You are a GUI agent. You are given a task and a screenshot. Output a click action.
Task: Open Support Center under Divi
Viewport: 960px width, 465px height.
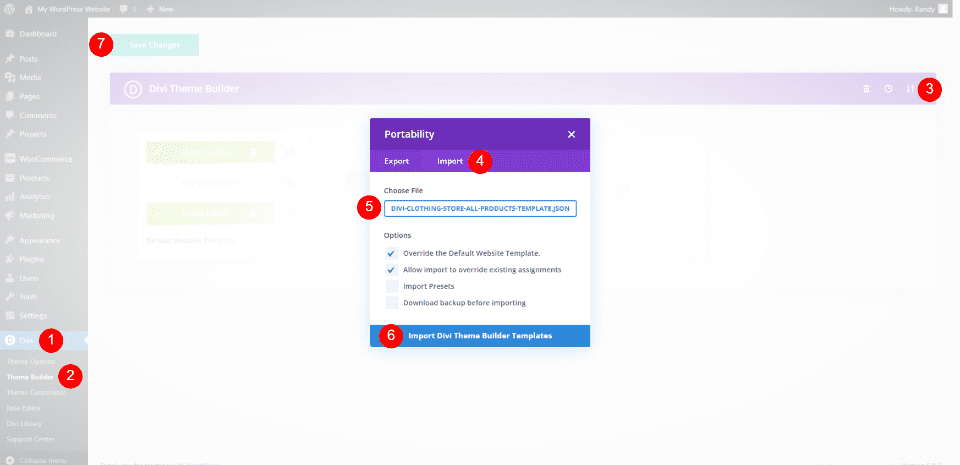31,439
